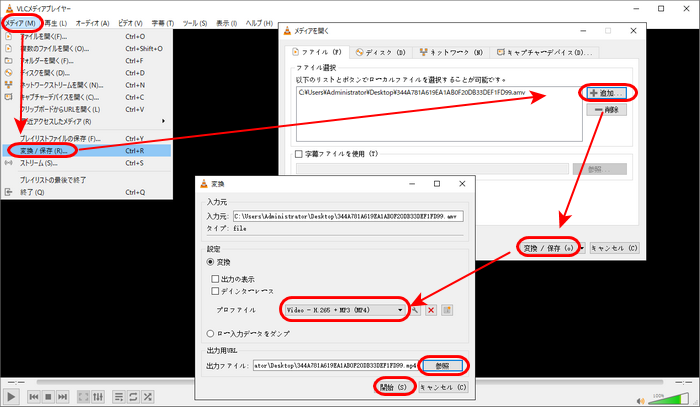Click the 削除 button in file selection
This screenshot has height=407, width=700.
[x=606, y=110]
